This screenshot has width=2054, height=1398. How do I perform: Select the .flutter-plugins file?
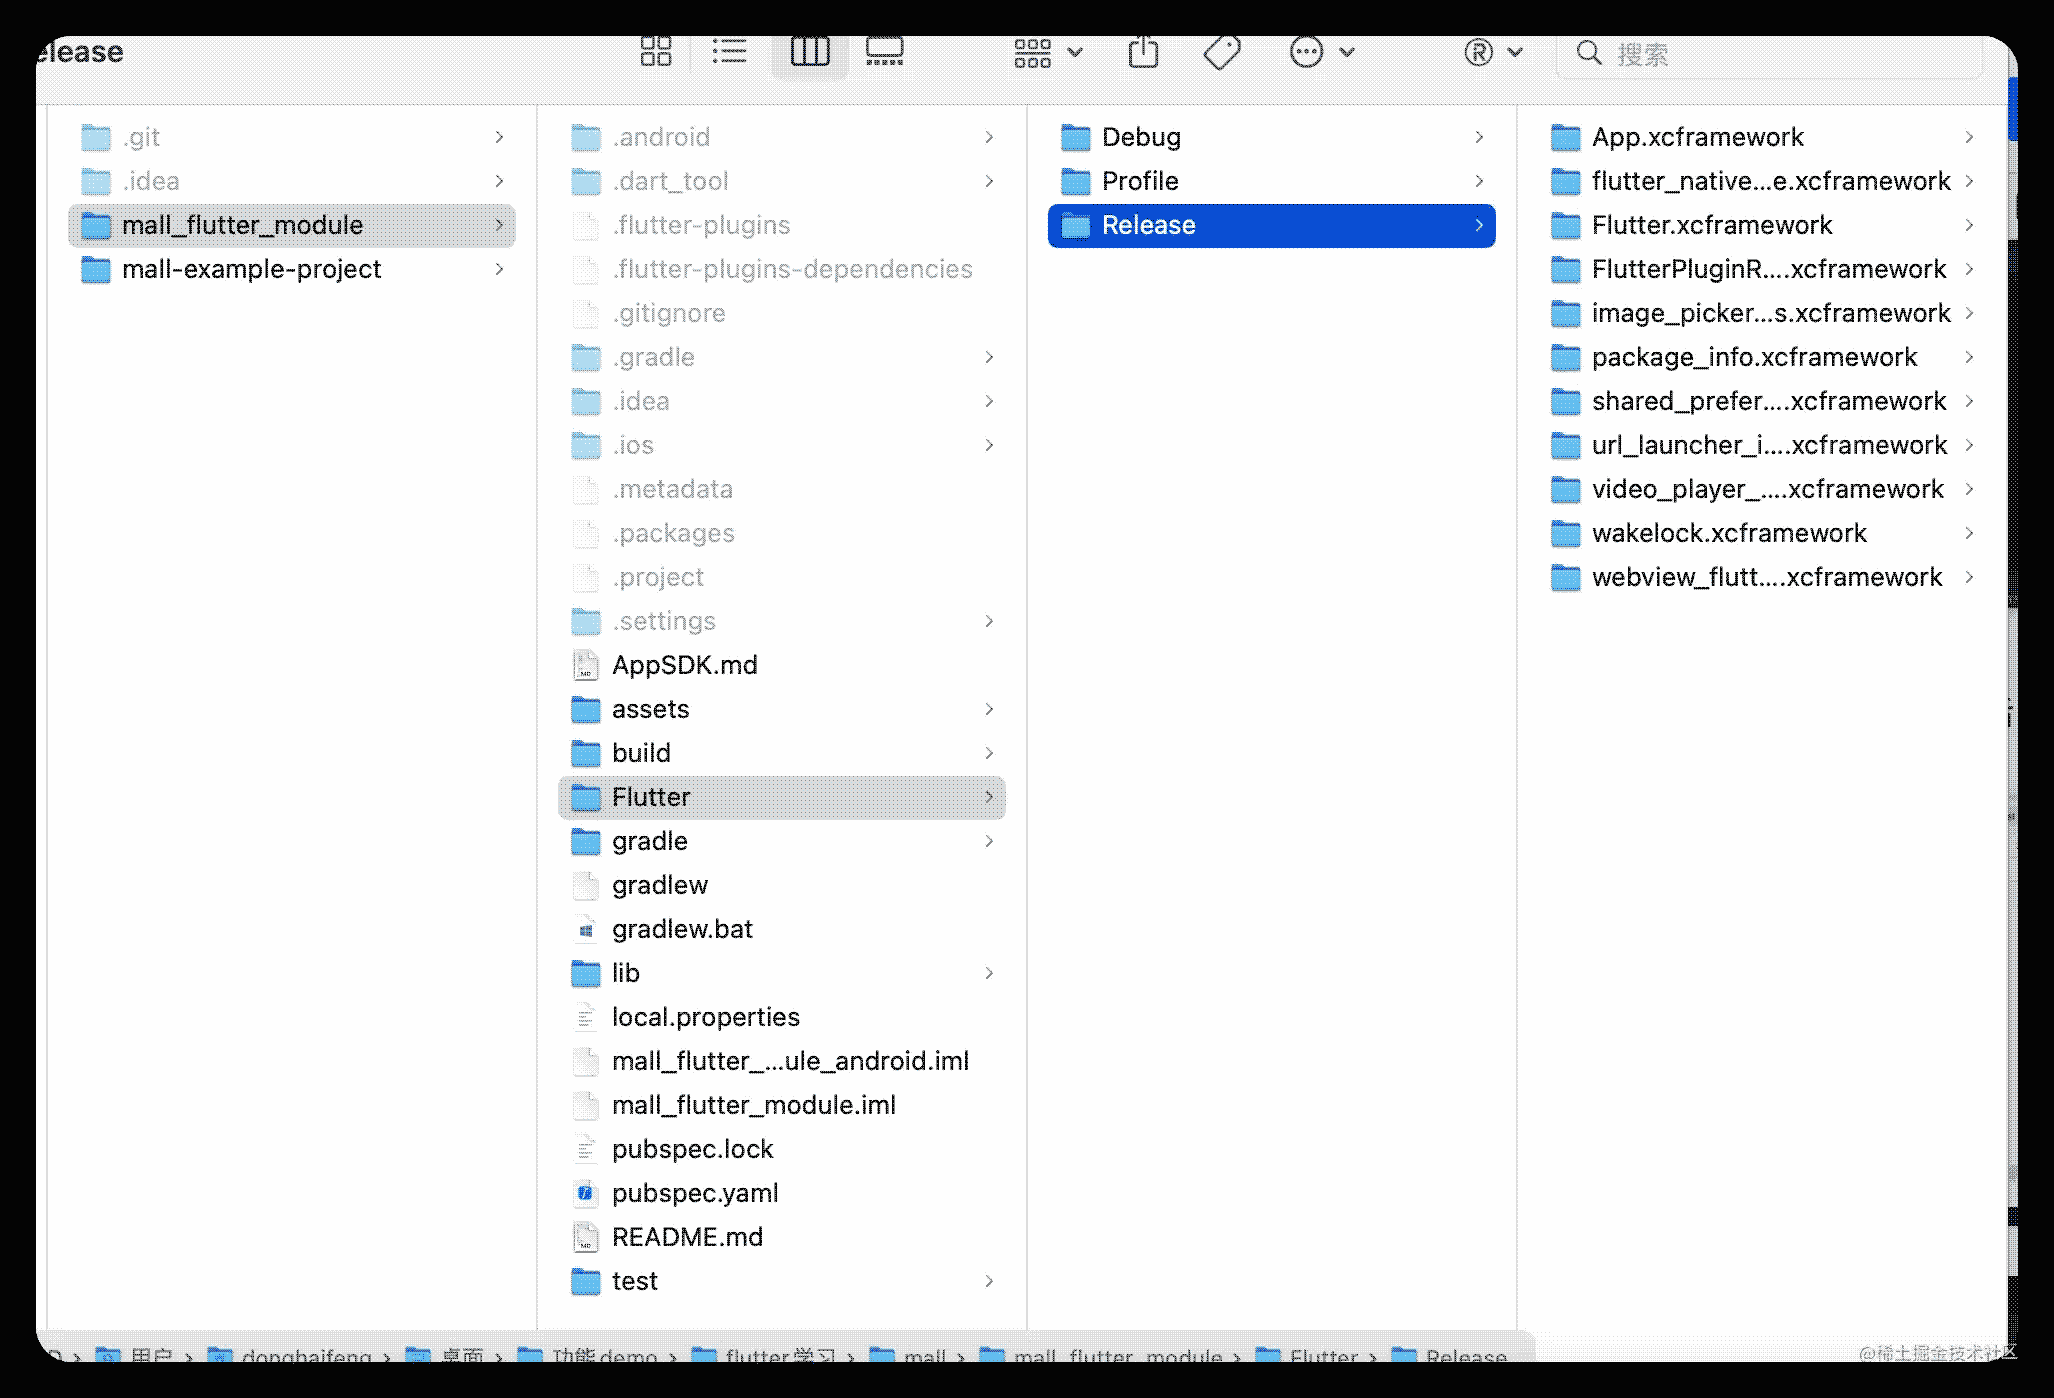tap(782, 225)
